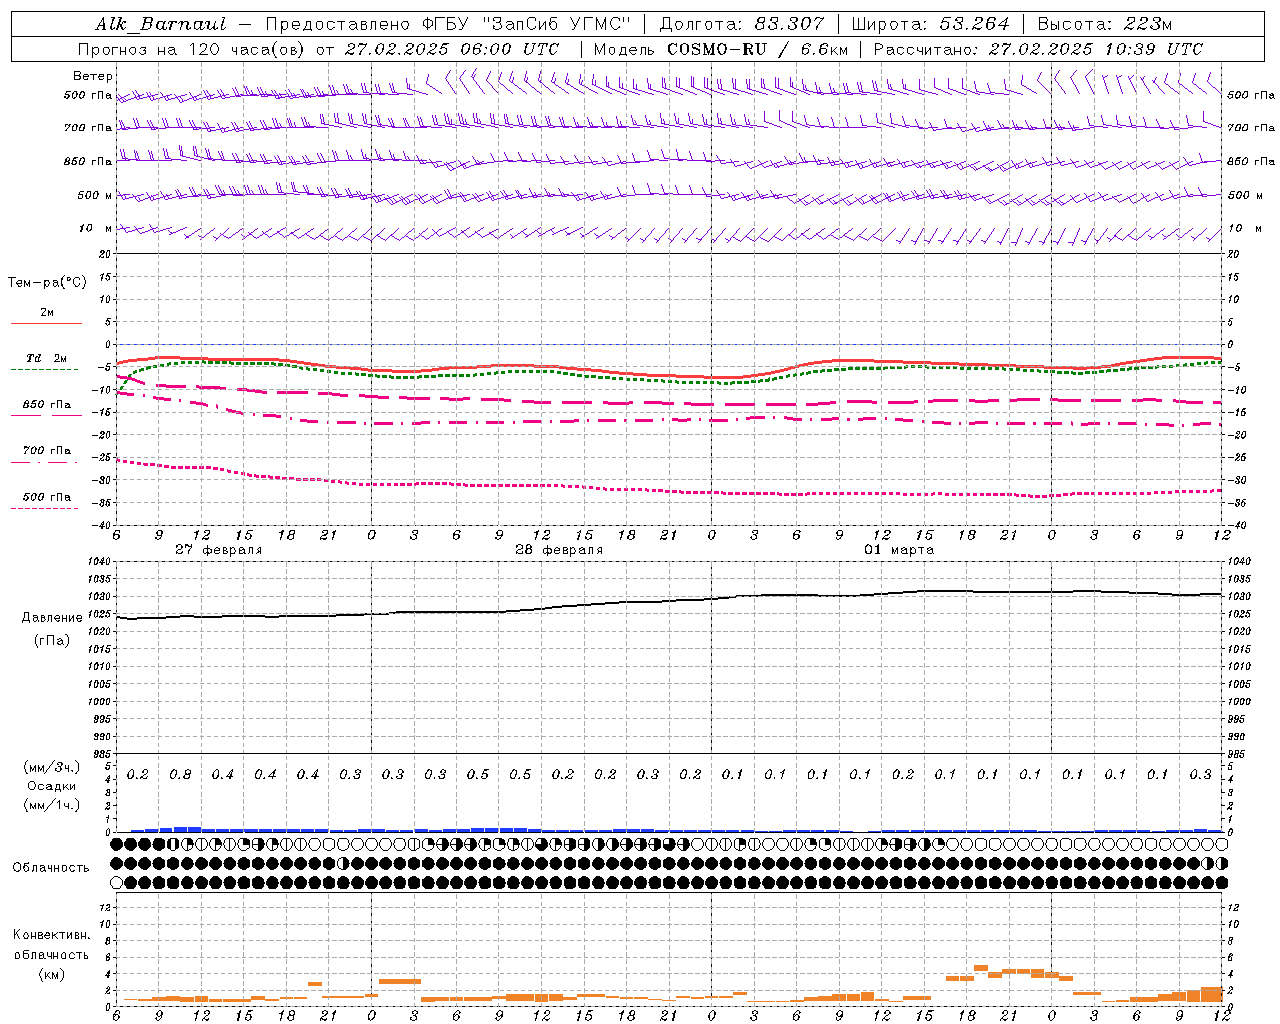Viewport: 1280px width, 1024px height.
Task: Click the latitude value Широта: 53.264
Action: [x=930, y=24]
